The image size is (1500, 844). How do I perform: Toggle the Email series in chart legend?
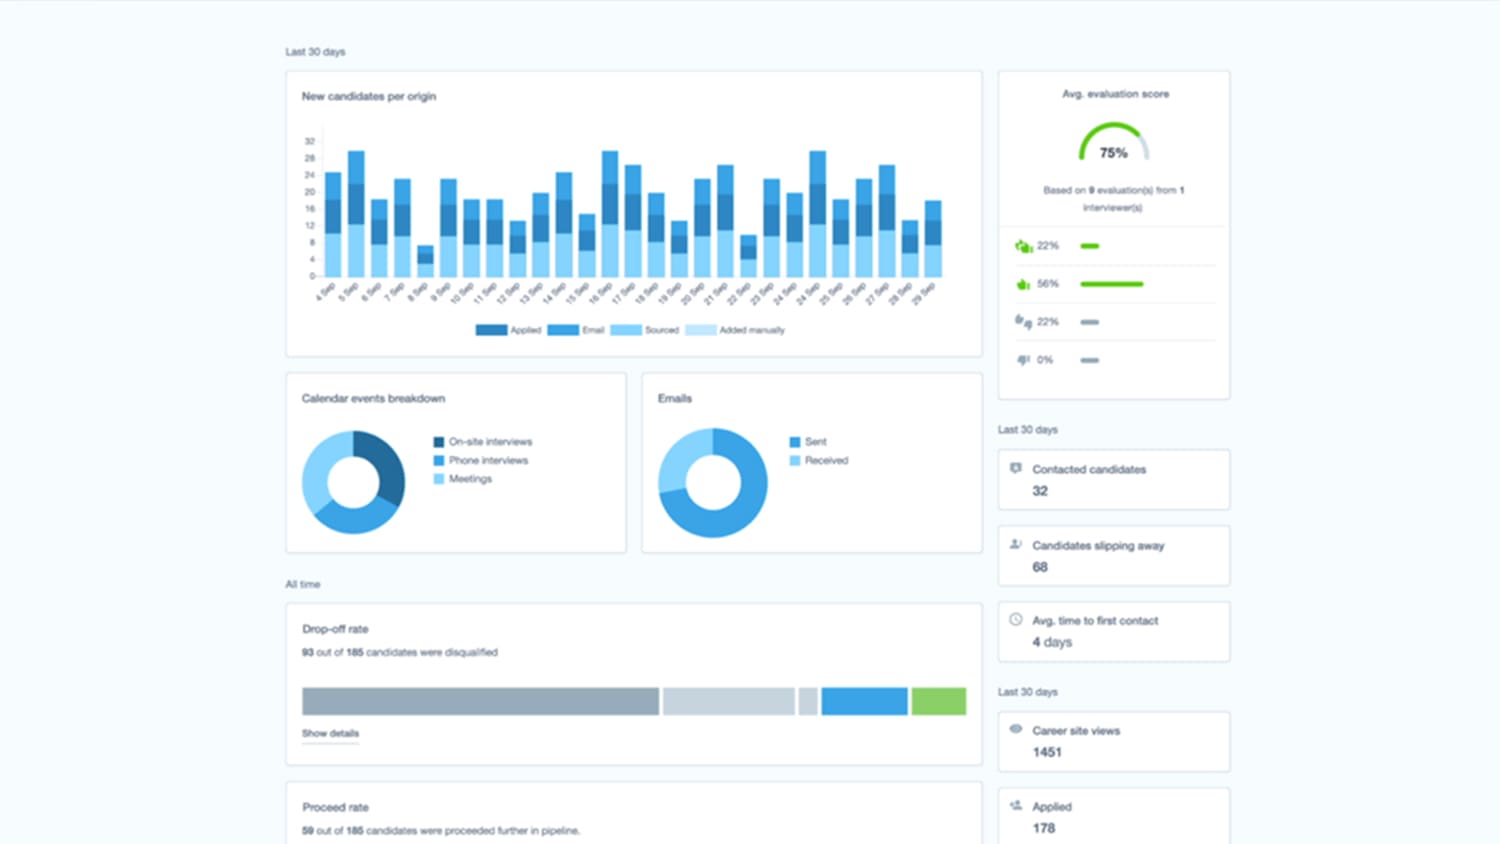[576, 330]
